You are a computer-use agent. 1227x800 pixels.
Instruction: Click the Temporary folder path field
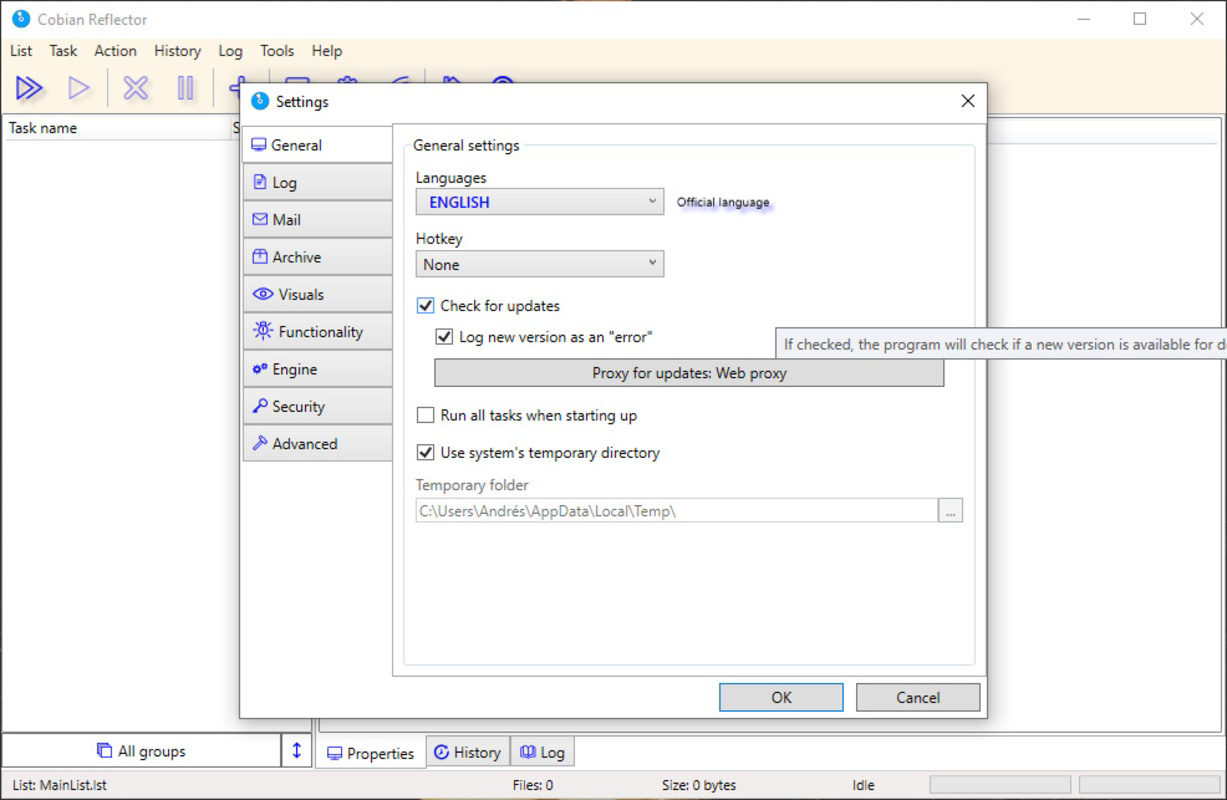tap(676, 510)
